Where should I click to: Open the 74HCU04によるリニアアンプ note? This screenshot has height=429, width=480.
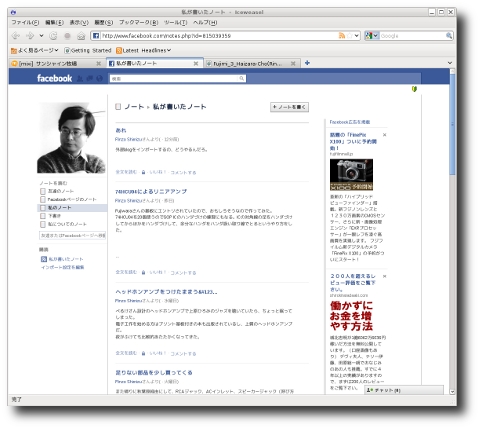pos(151,192)
